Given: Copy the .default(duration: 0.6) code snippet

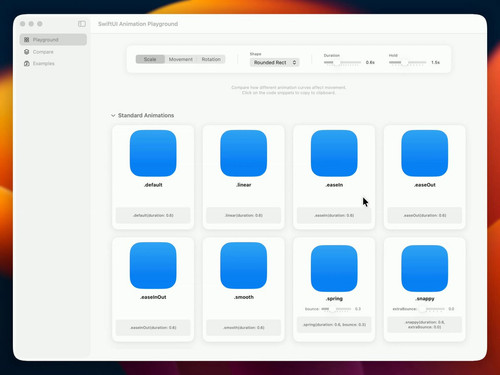Looking at the screenshot, I should (x=153, y=215).
